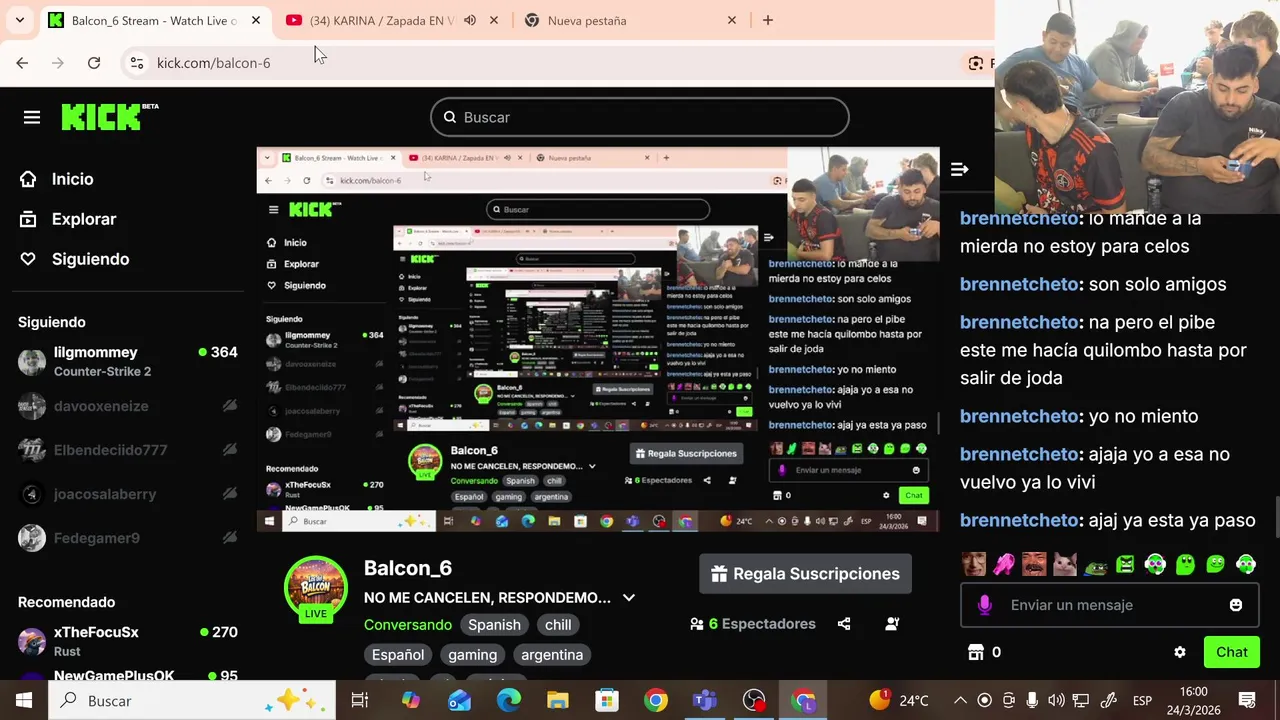Click the Balcon_6 LIVE avatar
This screenshot has height=720, width=1280.
point(316,590)
